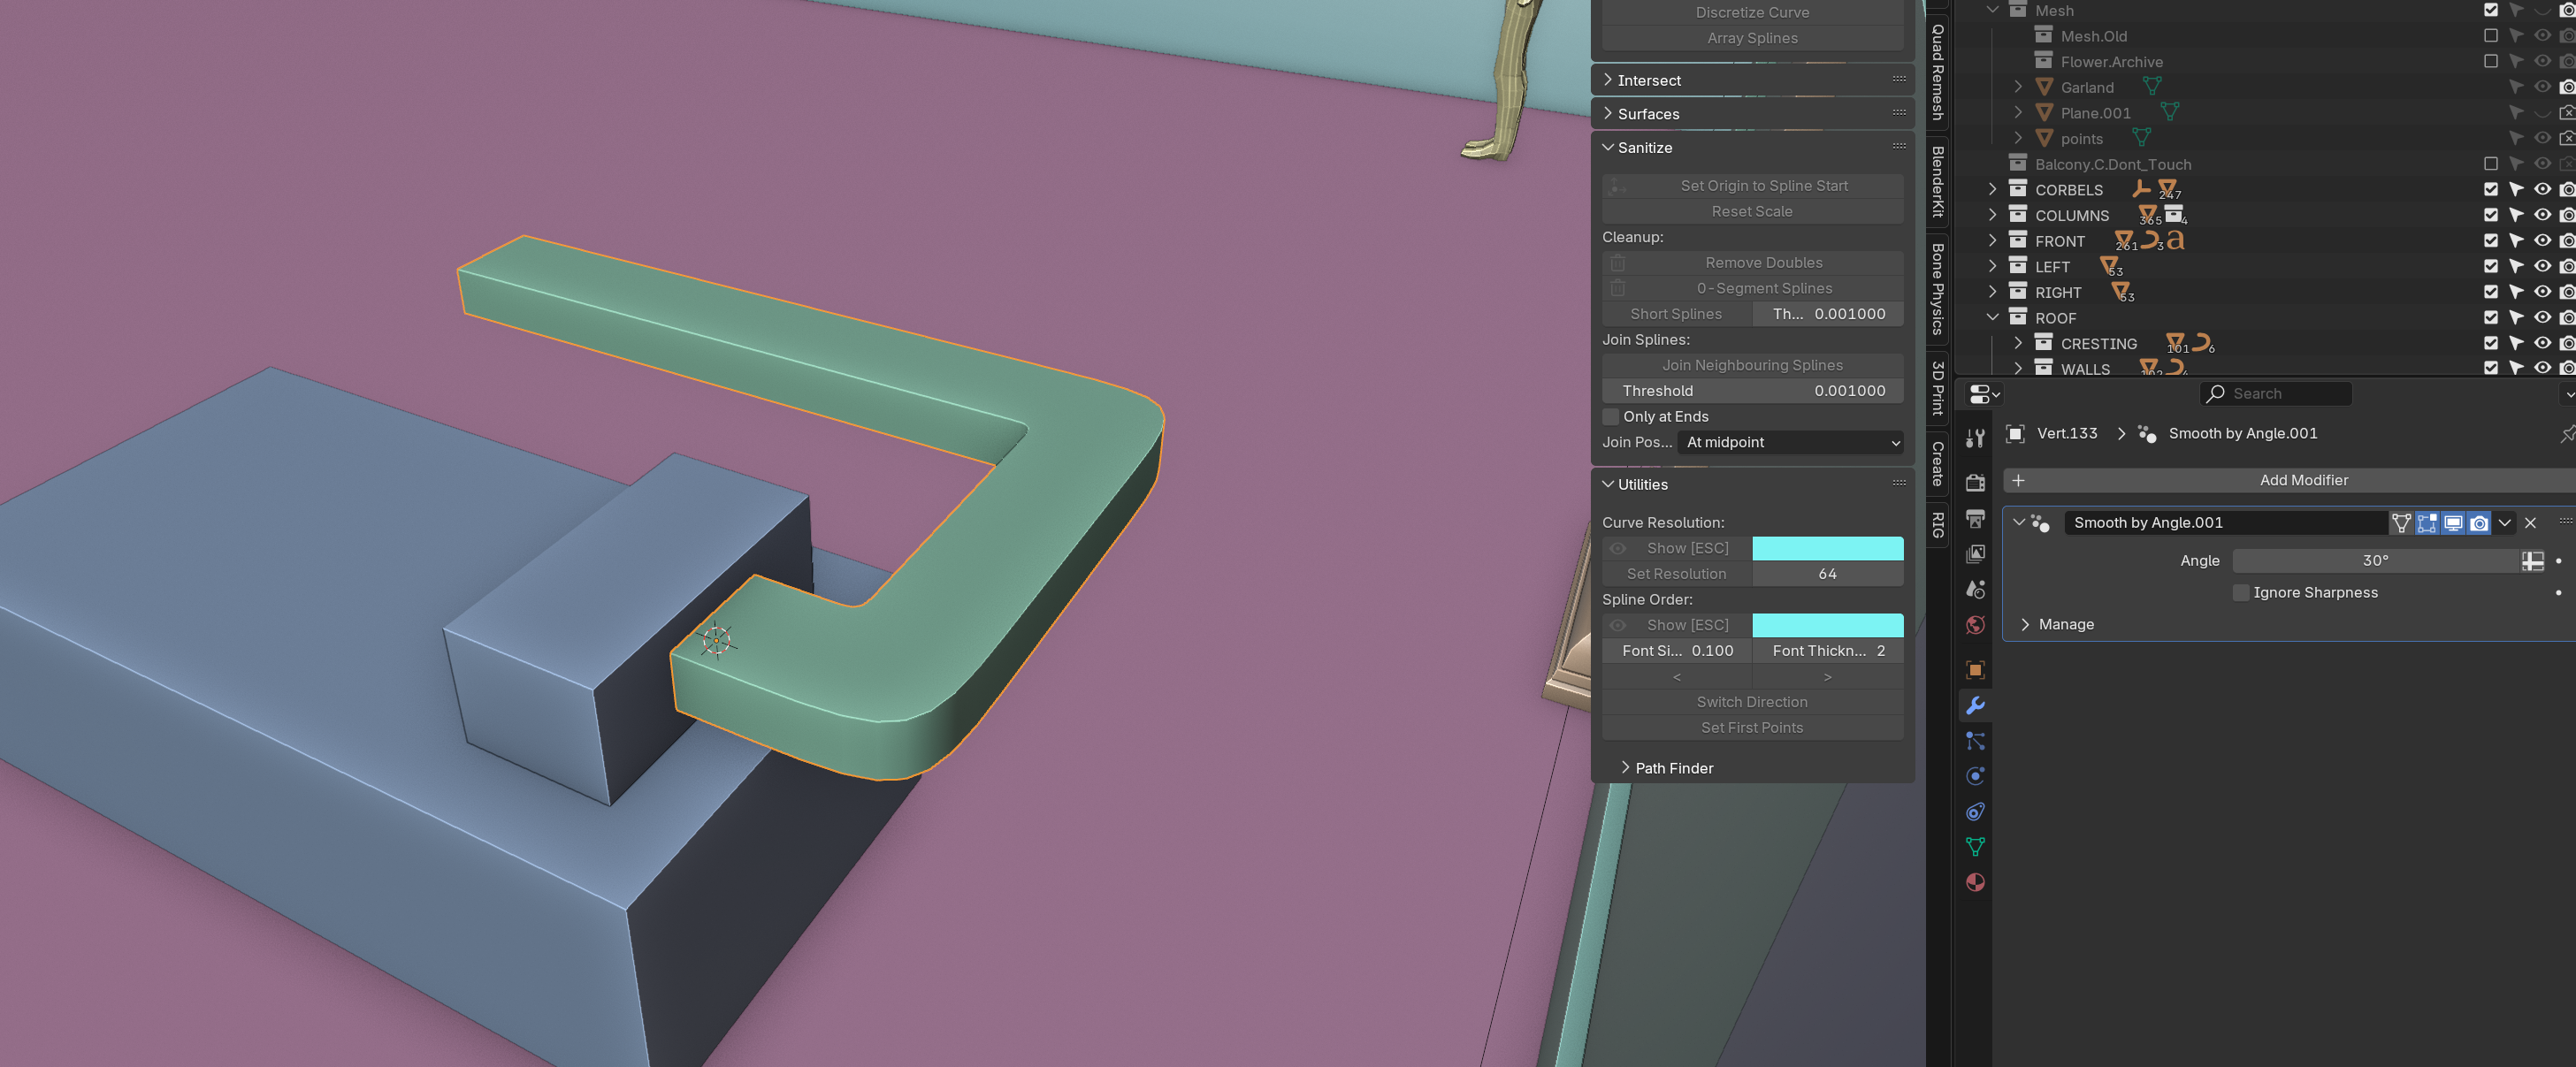Toggle modifier render camera icon

[x=2479, y=523]
